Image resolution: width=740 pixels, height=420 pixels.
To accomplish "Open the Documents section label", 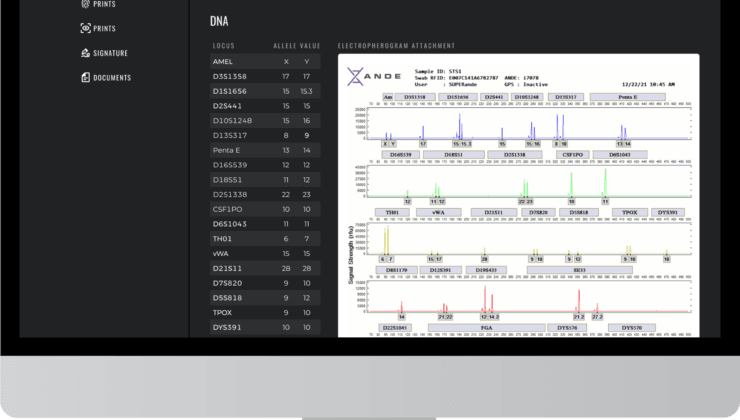I will 112,78.
